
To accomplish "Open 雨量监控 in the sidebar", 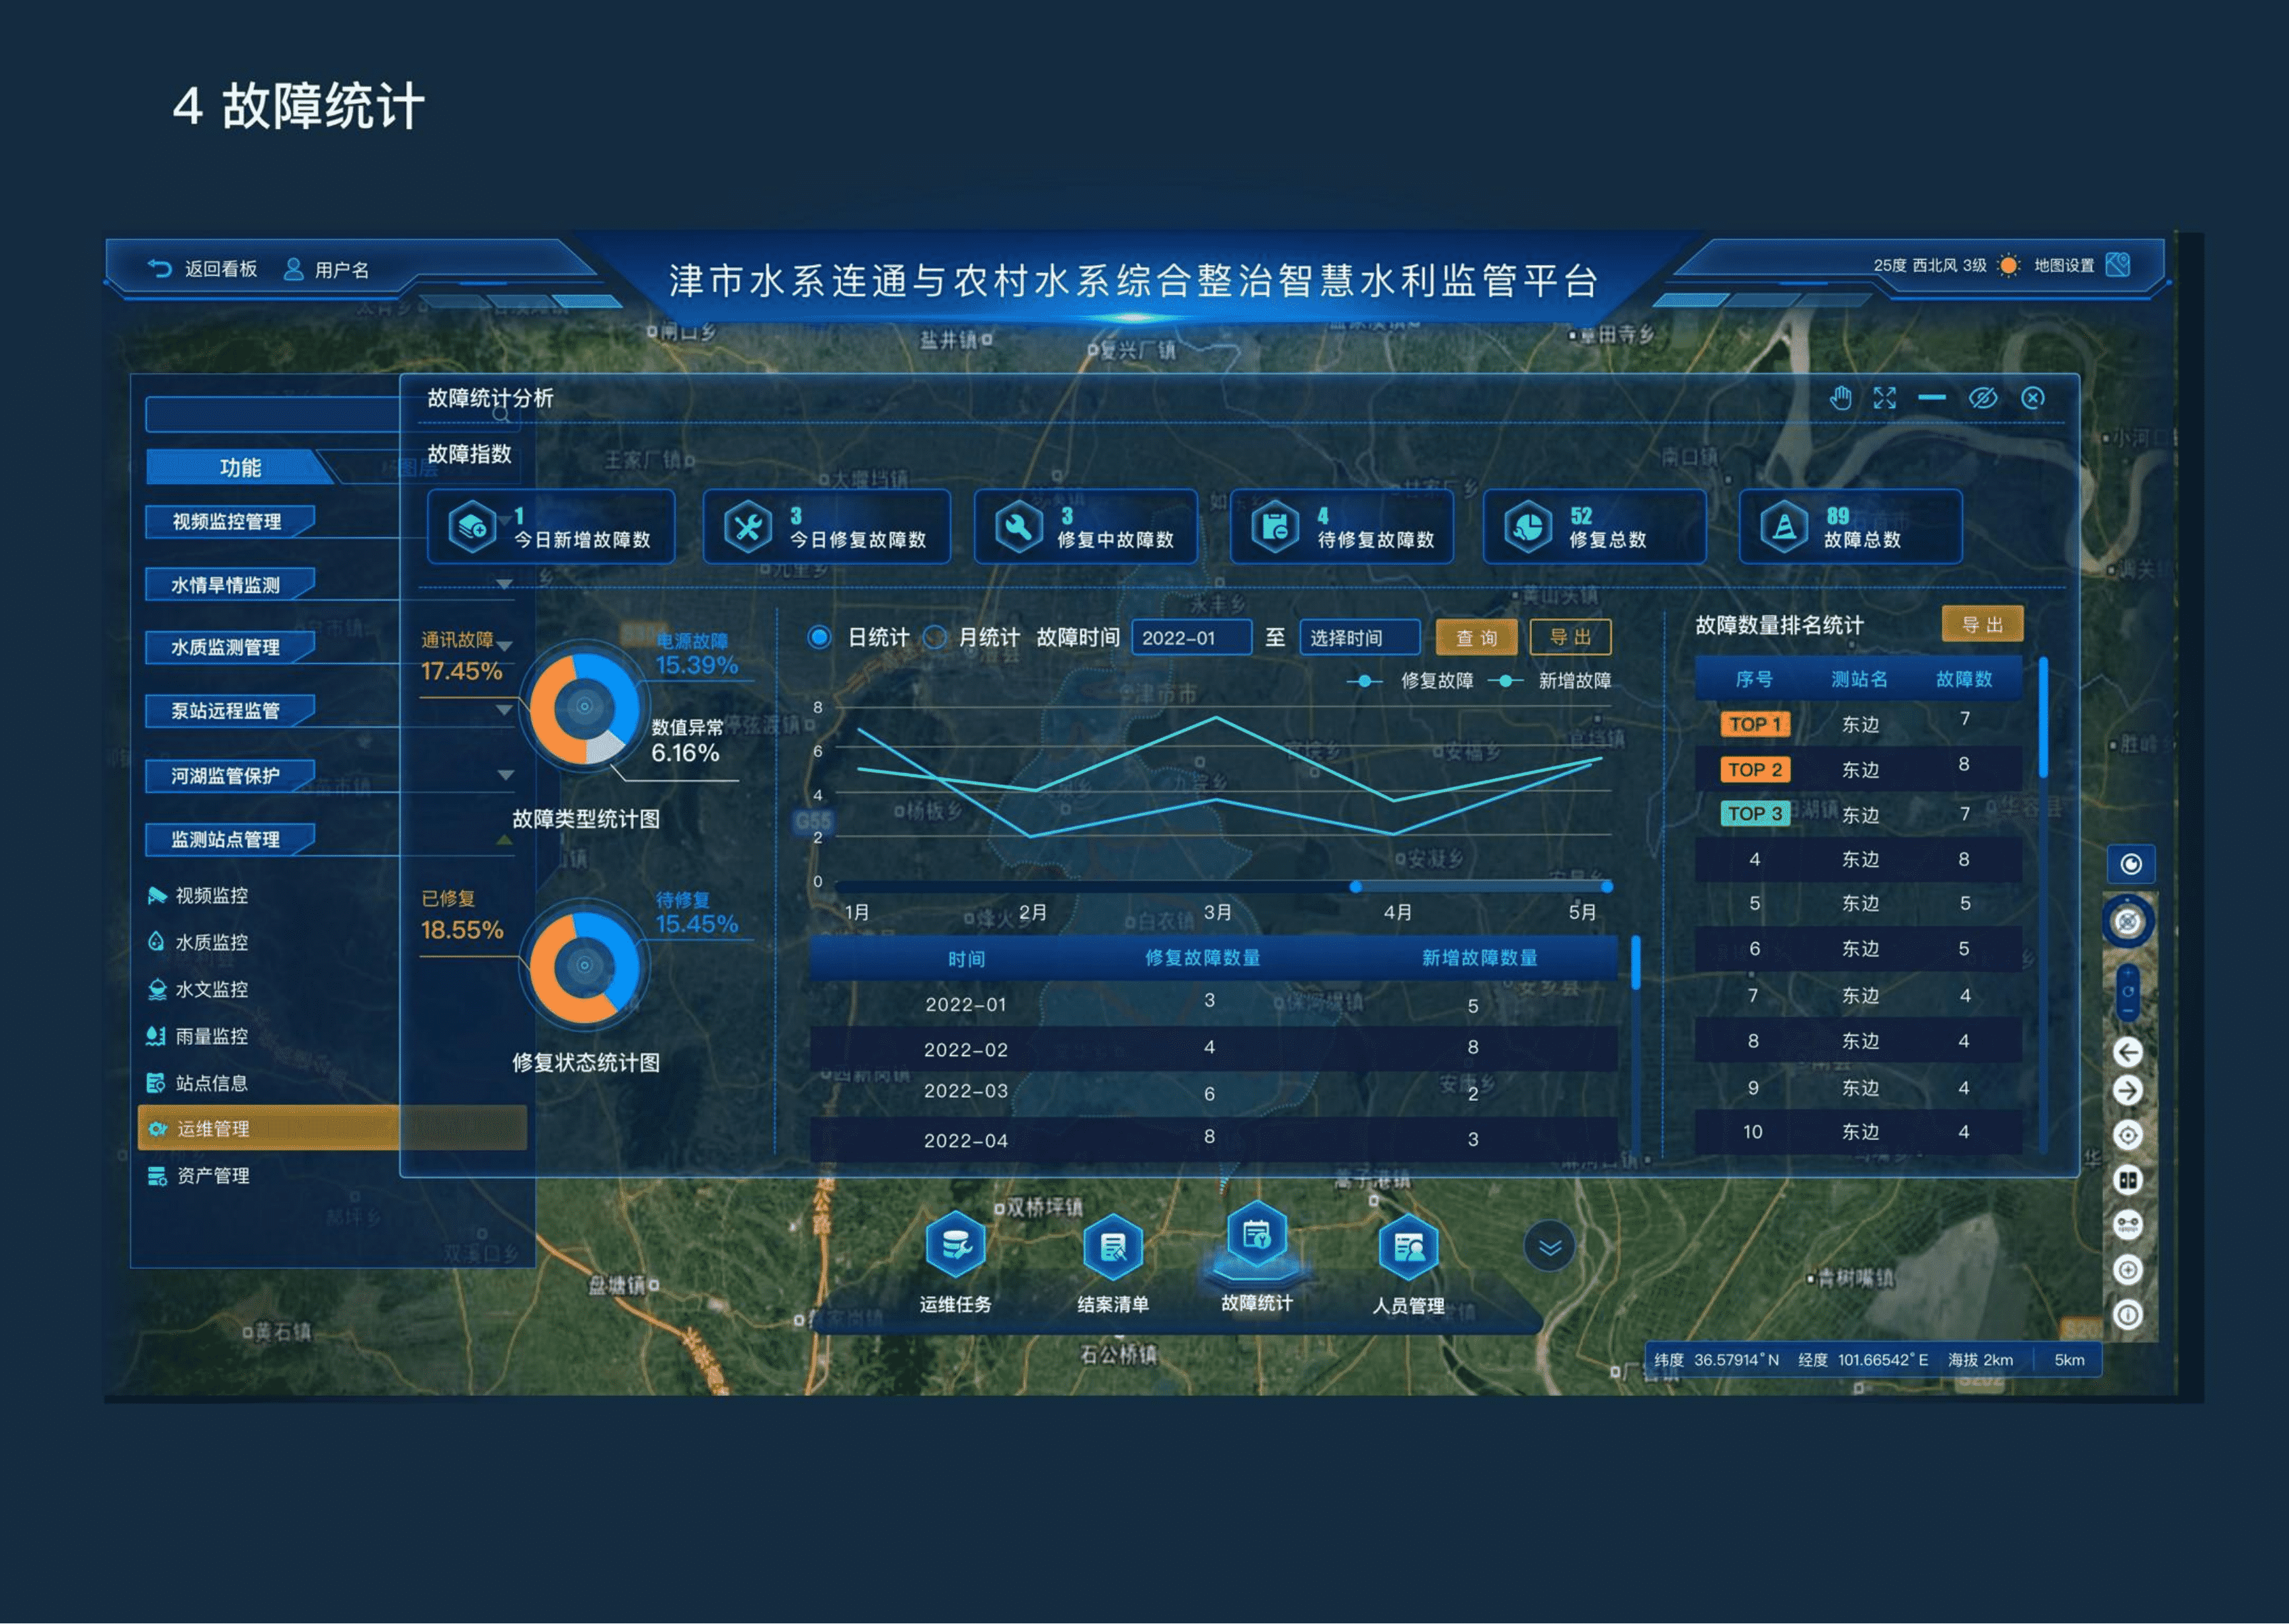I will point(198,1036).
